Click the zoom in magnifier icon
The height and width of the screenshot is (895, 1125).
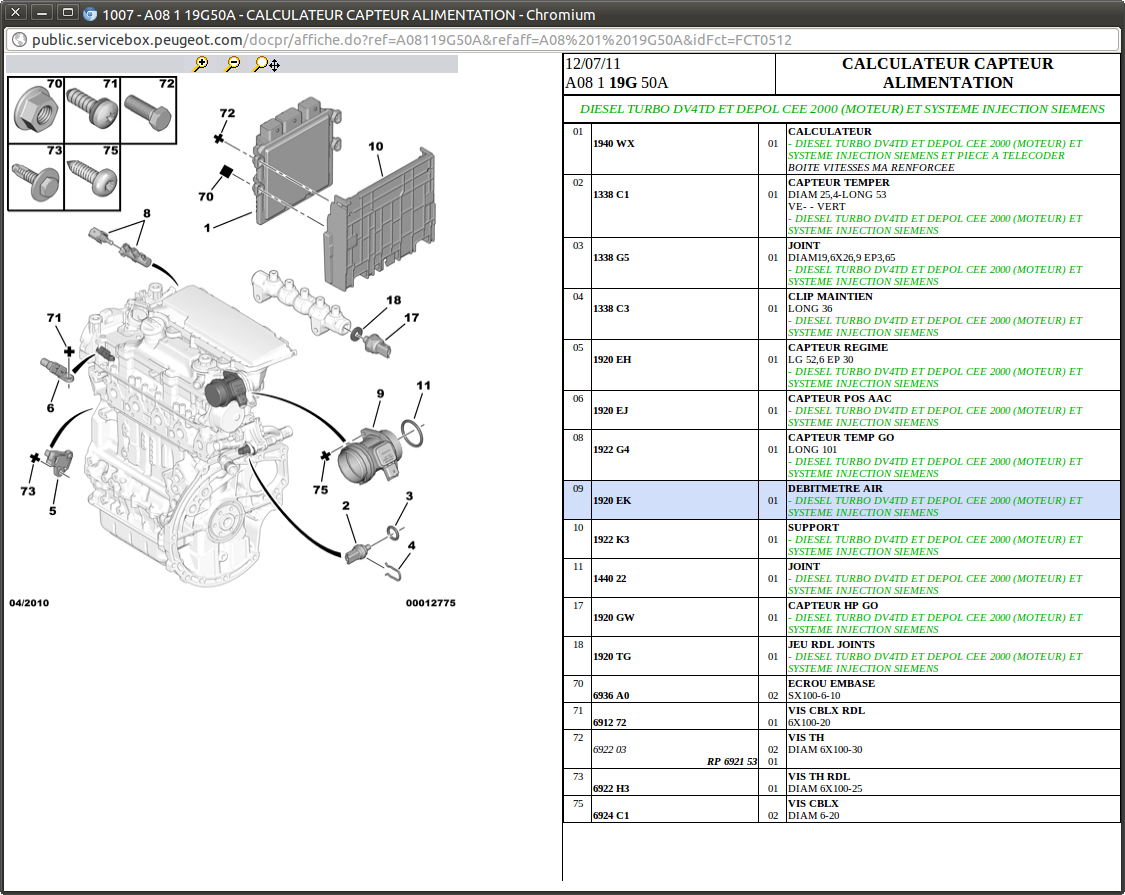point(202,64)
